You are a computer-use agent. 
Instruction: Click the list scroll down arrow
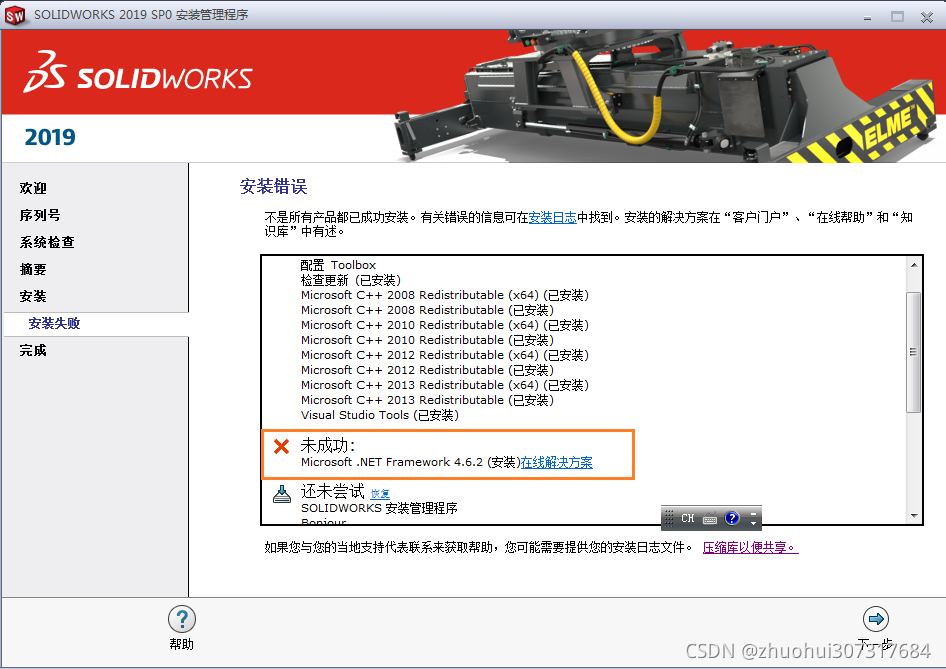click(x=914, y=516)
